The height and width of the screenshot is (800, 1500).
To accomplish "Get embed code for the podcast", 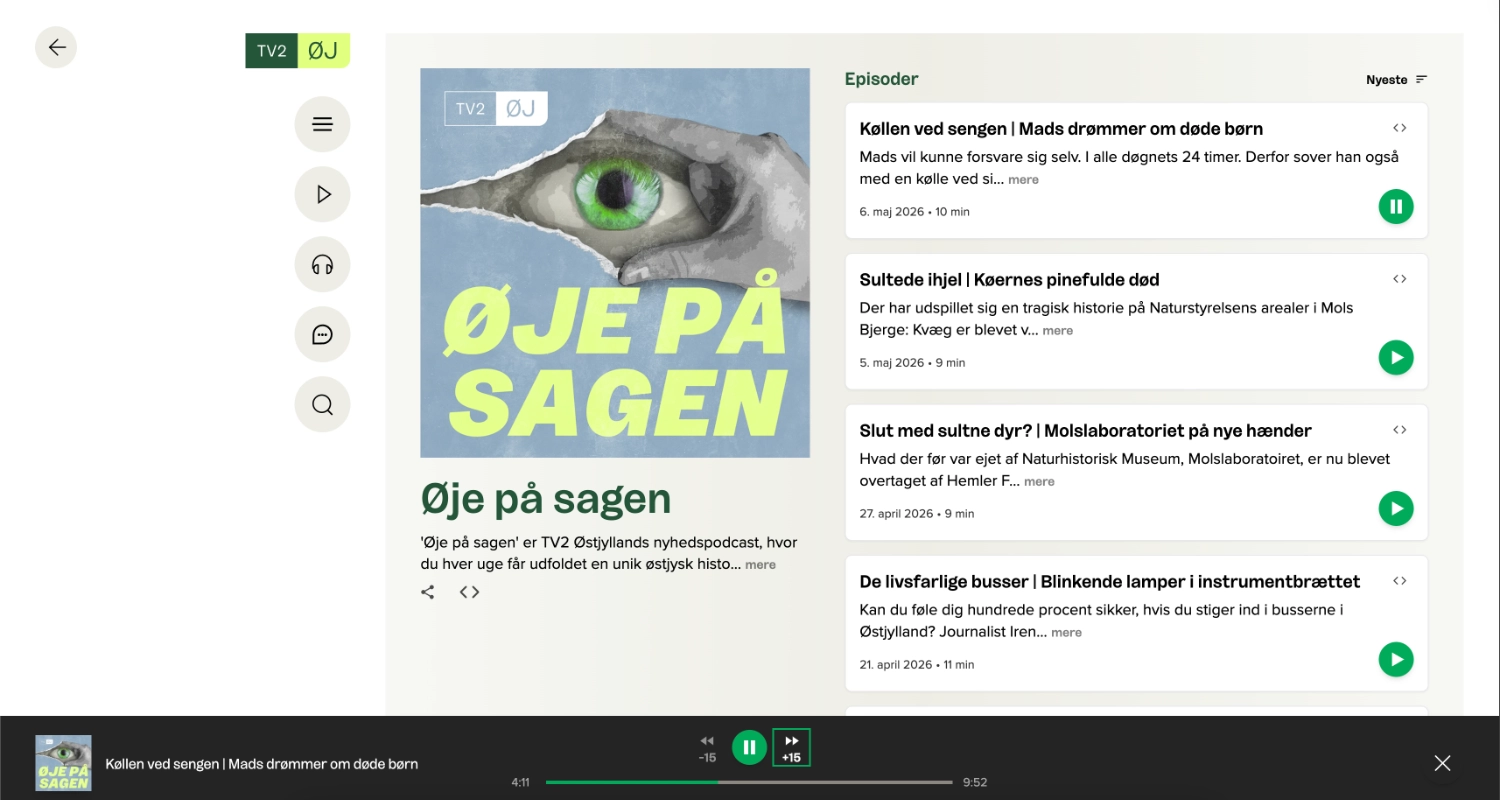I will 469,592.
